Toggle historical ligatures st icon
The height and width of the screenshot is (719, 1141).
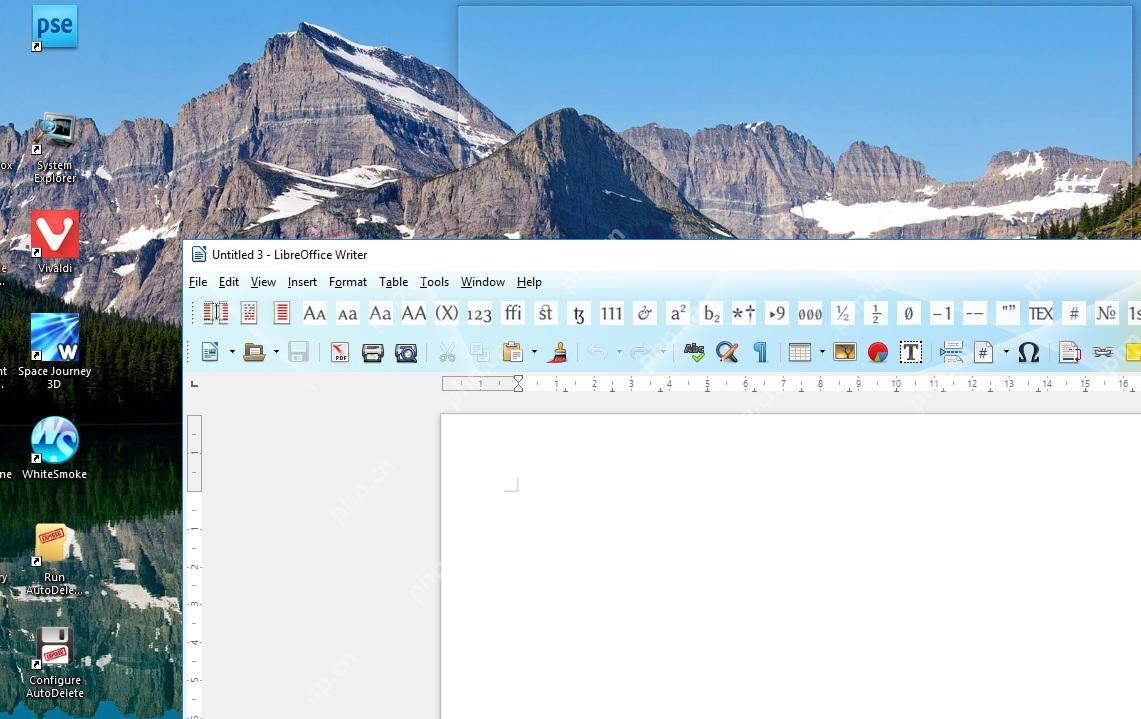[x=545, y=313]
